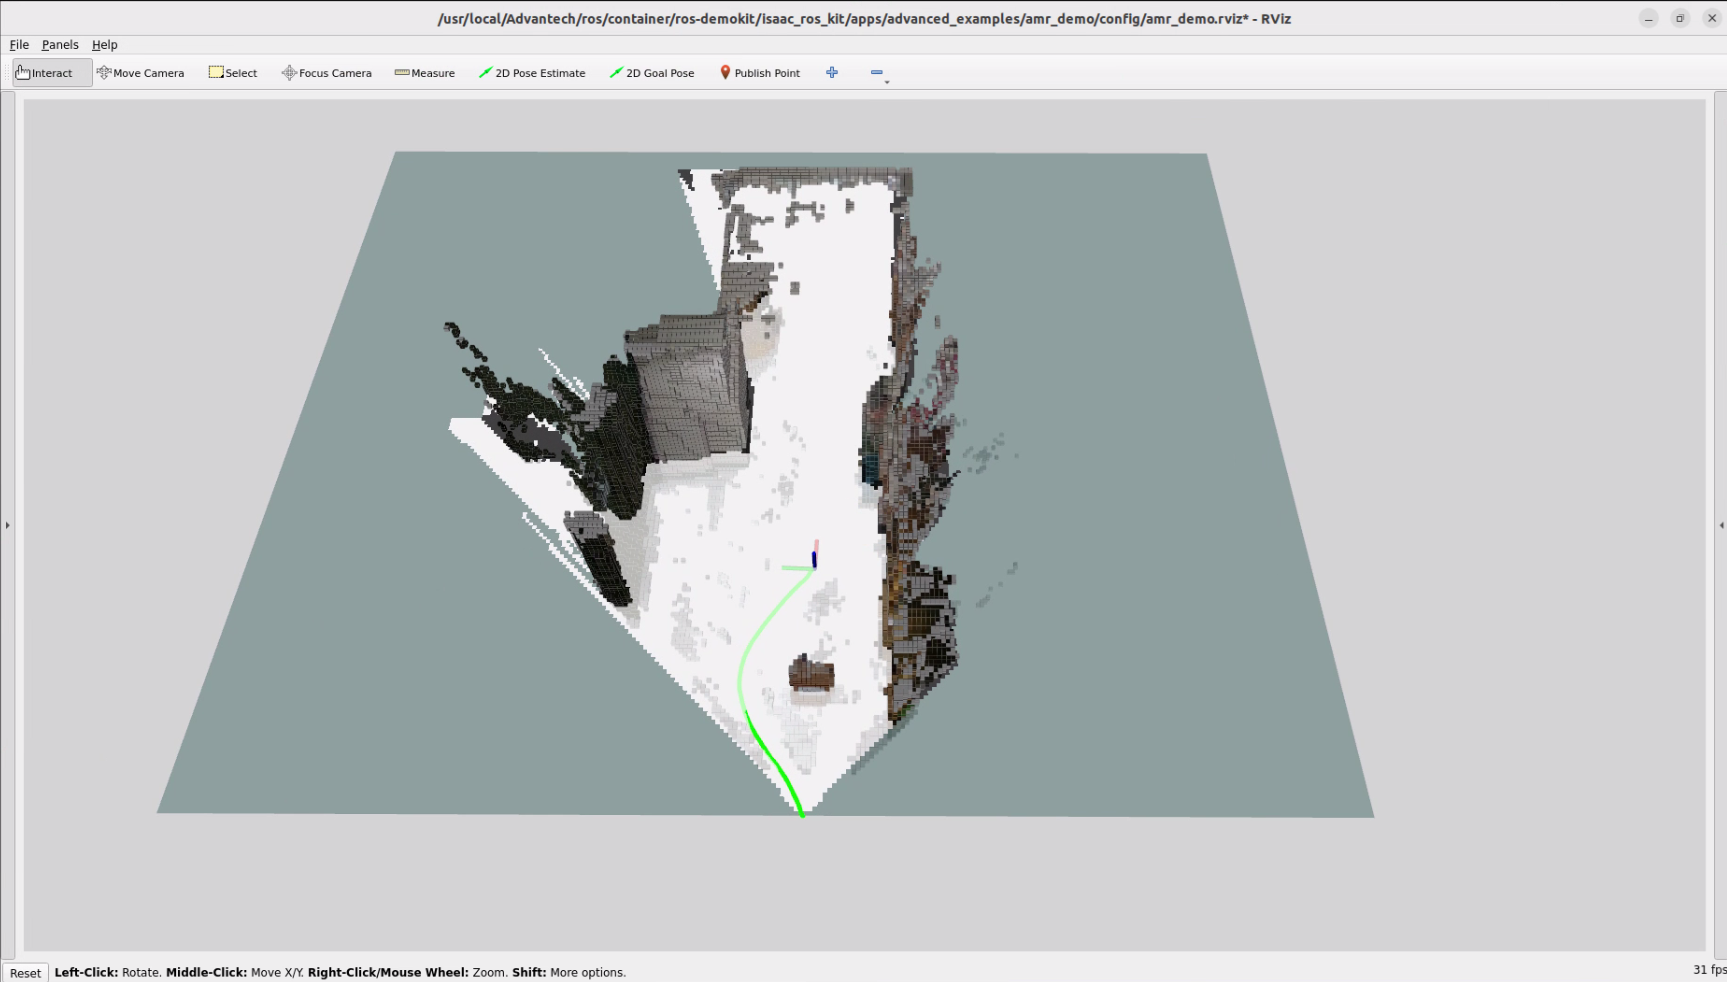The width and height of the screenshot is (1727, 982).
Task: Click the bright green planned path
Action: click(774, 765)
